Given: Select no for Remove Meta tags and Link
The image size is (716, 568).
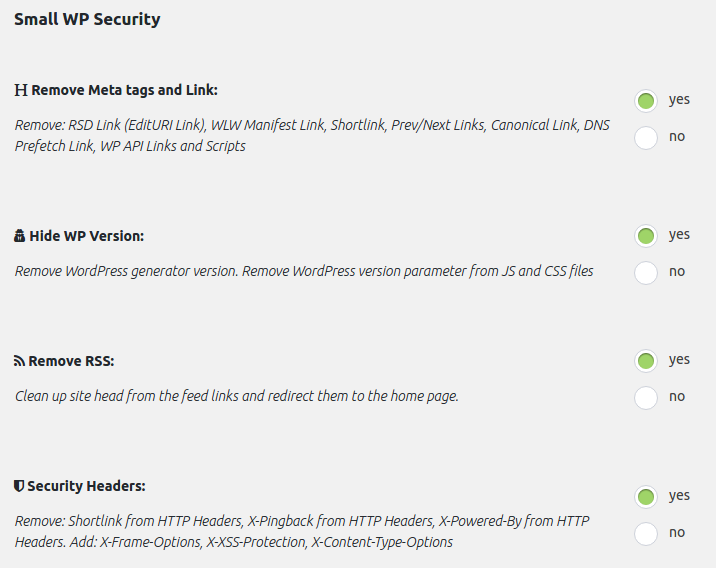Looking at the screenshot, I should pyautogui.click(x=646, y=137).
